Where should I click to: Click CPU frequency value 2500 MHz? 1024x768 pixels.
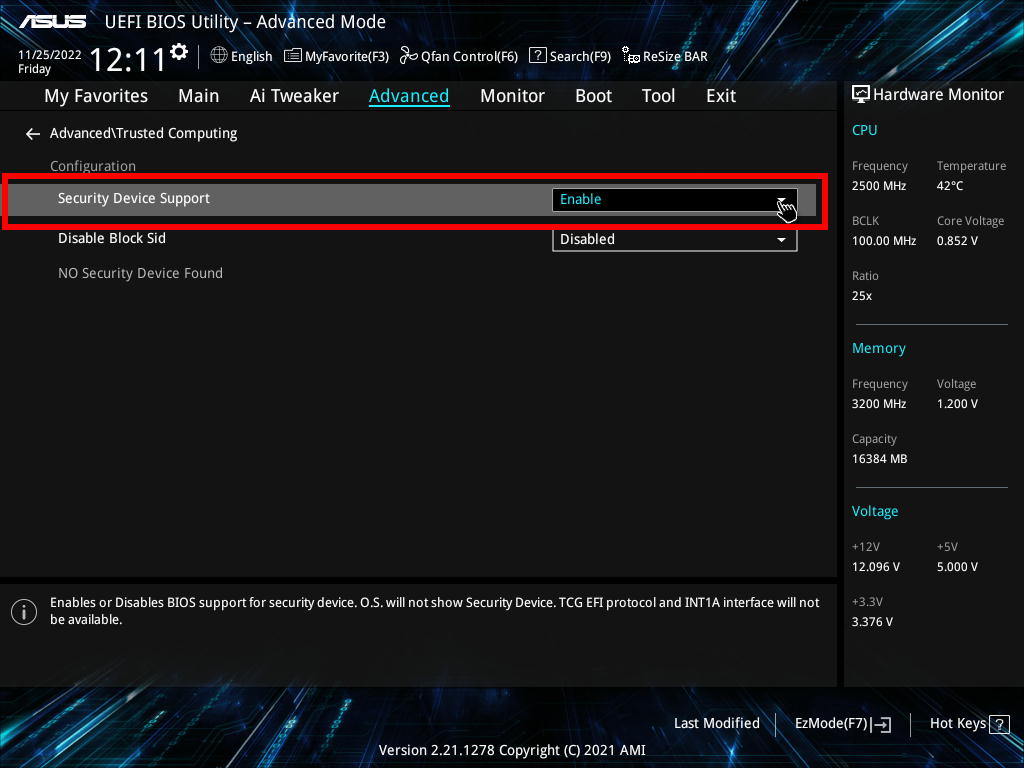click(x=878, y=186)
